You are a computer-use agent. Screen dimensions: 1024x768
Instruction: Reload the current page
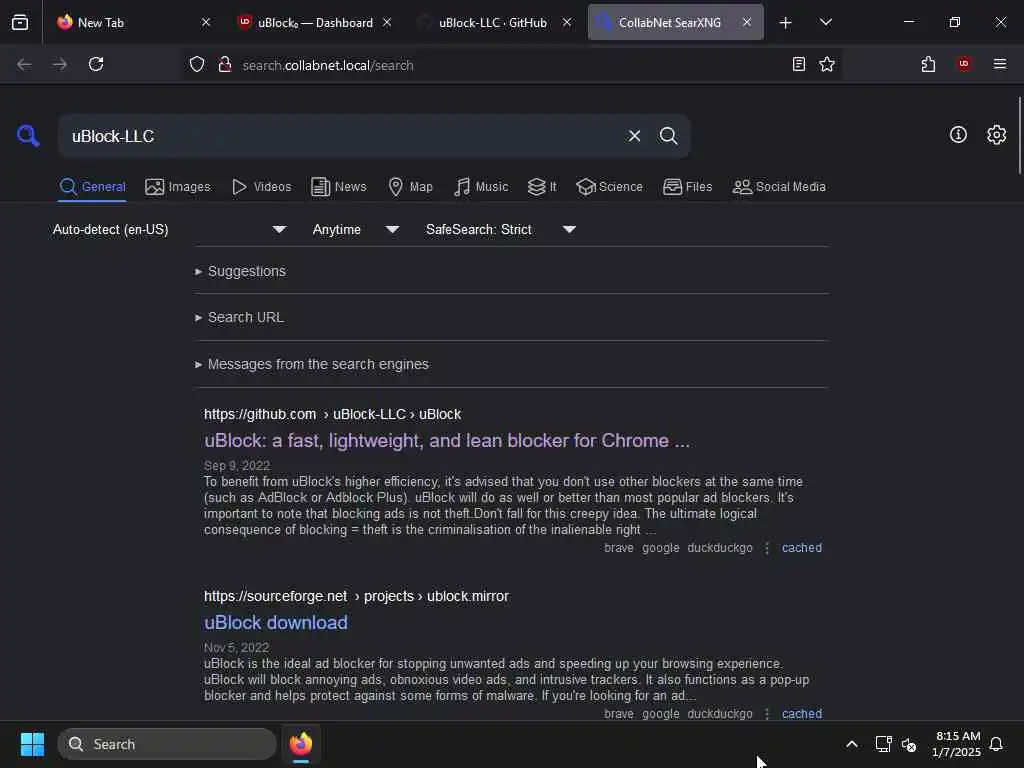[x=96, y=64]
